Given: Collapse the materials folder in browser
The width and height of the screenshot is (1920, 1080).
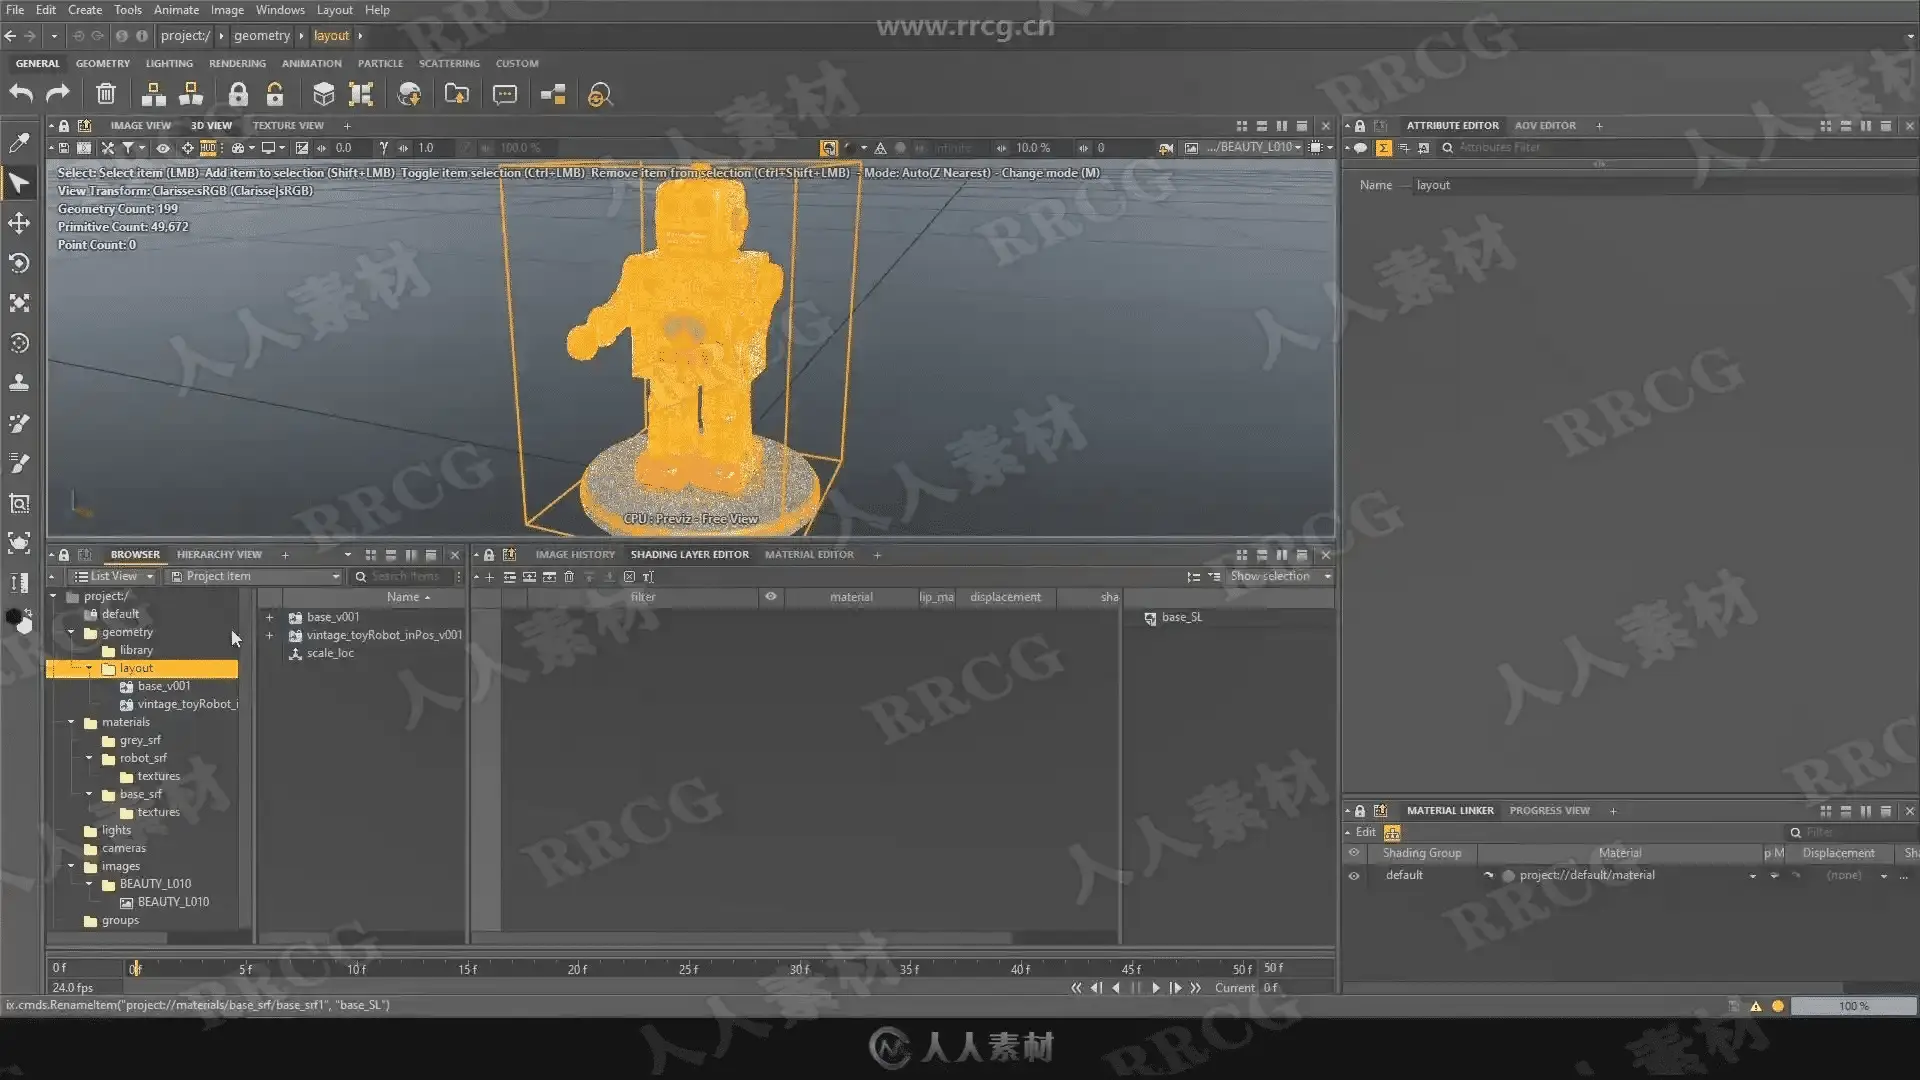Looking at the screenshot, I should point(71,722).
